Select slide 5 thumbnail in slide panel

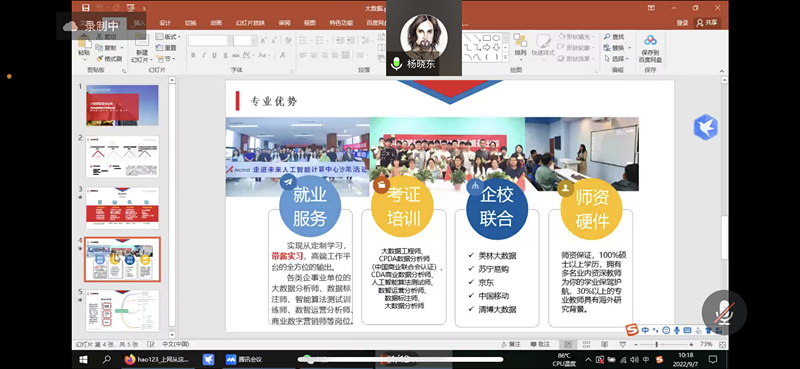point(122,310)
